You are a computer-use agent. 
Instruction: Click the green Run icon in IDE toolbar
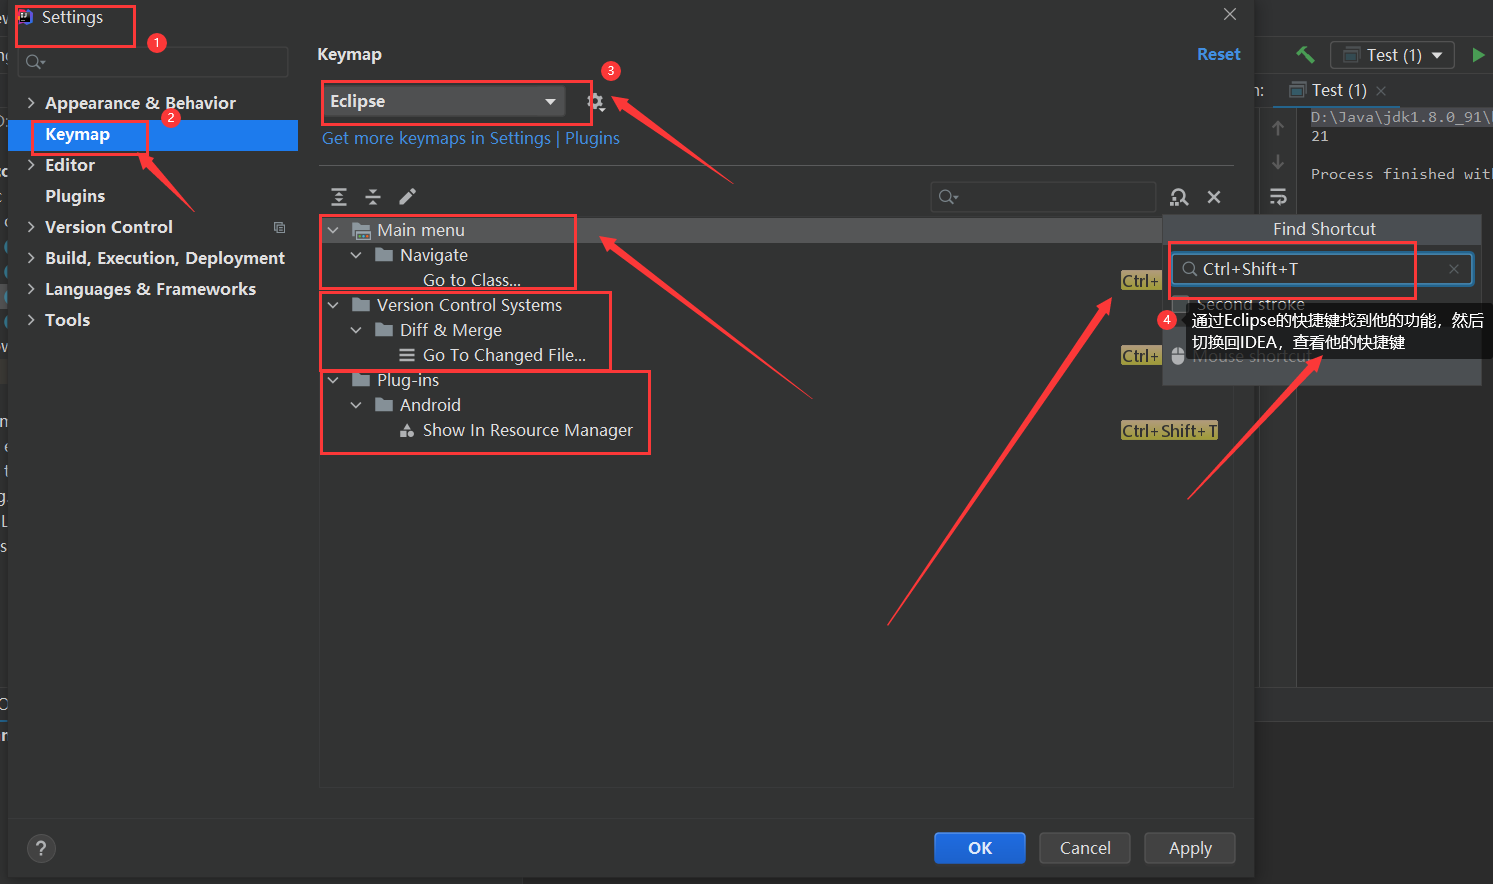click(1478, 55)
